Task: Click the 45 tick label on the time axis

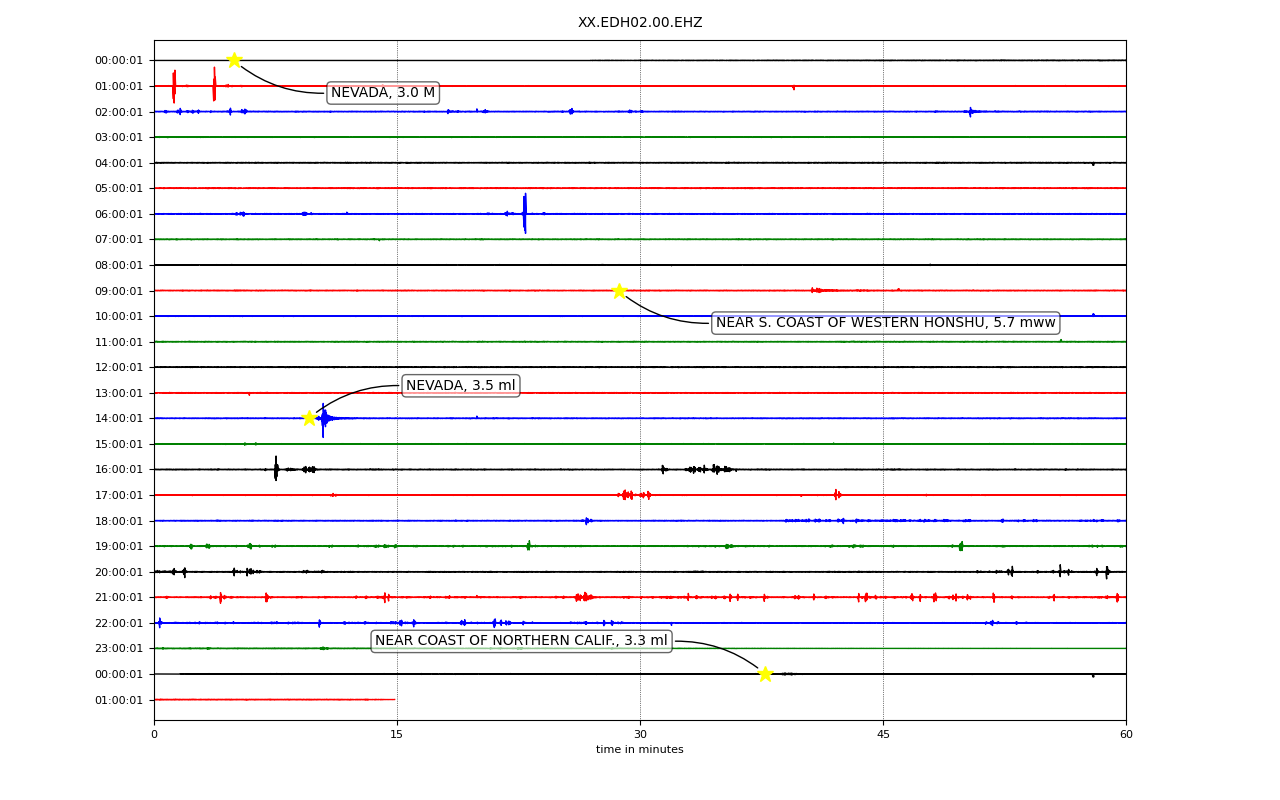Action: coord(883,735)
